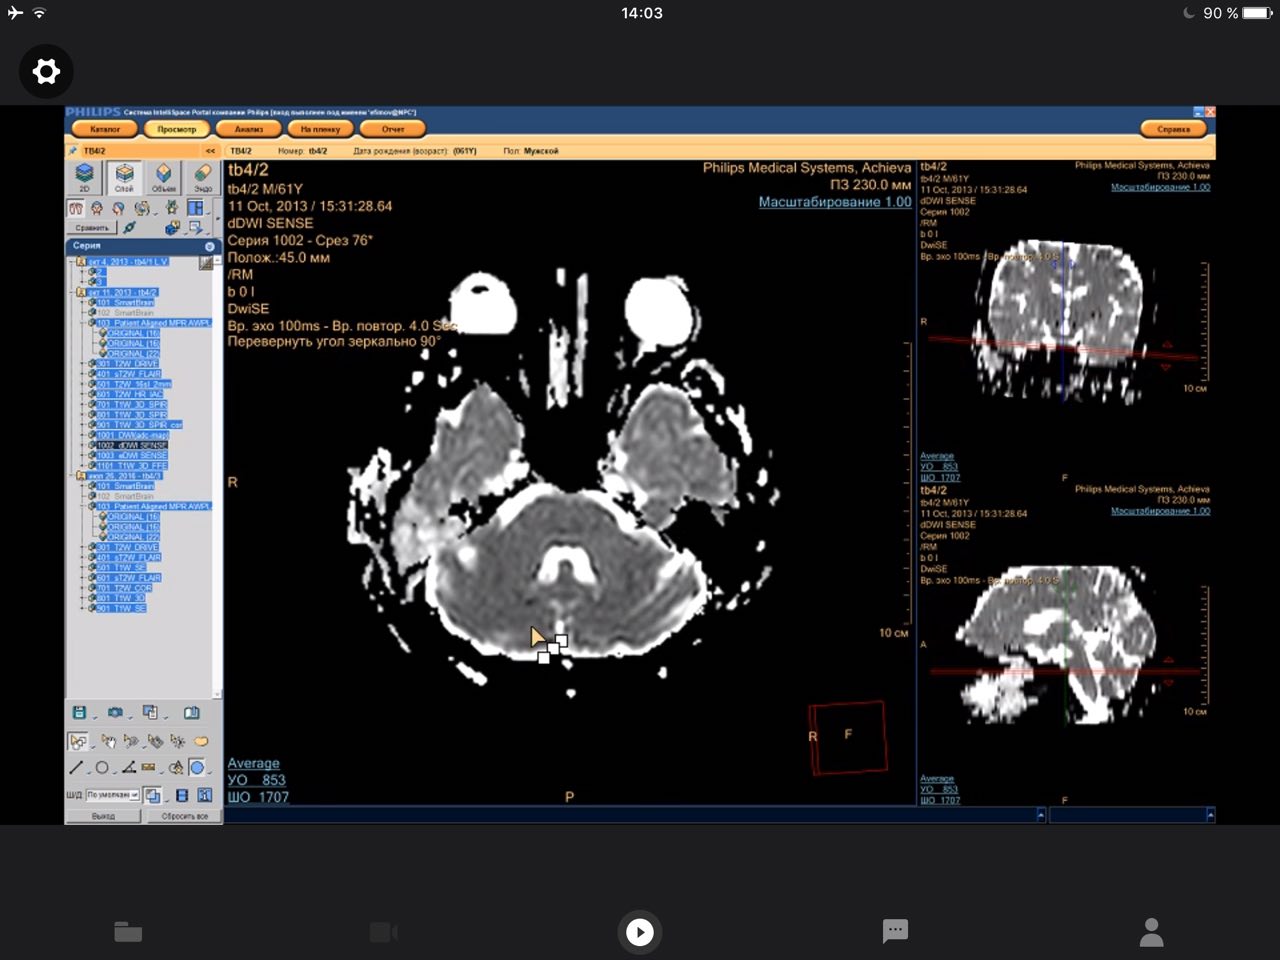Switch to the Эндо endoscopy view

coord(203,177)
